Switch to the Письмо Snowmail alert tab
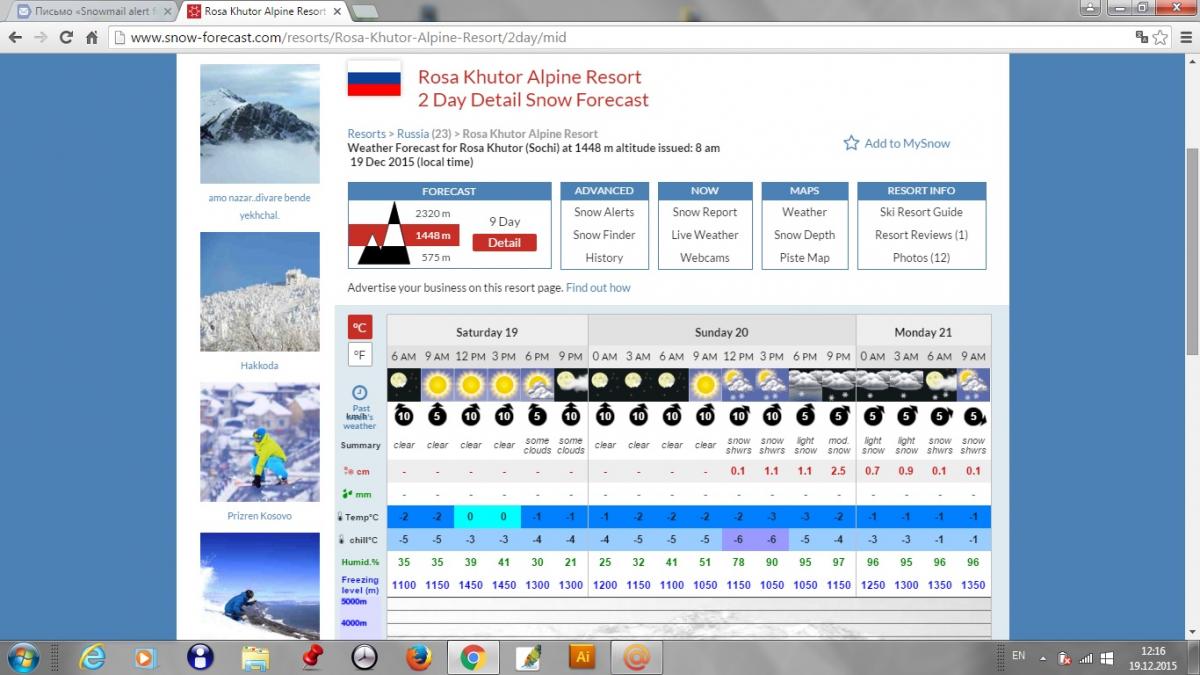 95,11
